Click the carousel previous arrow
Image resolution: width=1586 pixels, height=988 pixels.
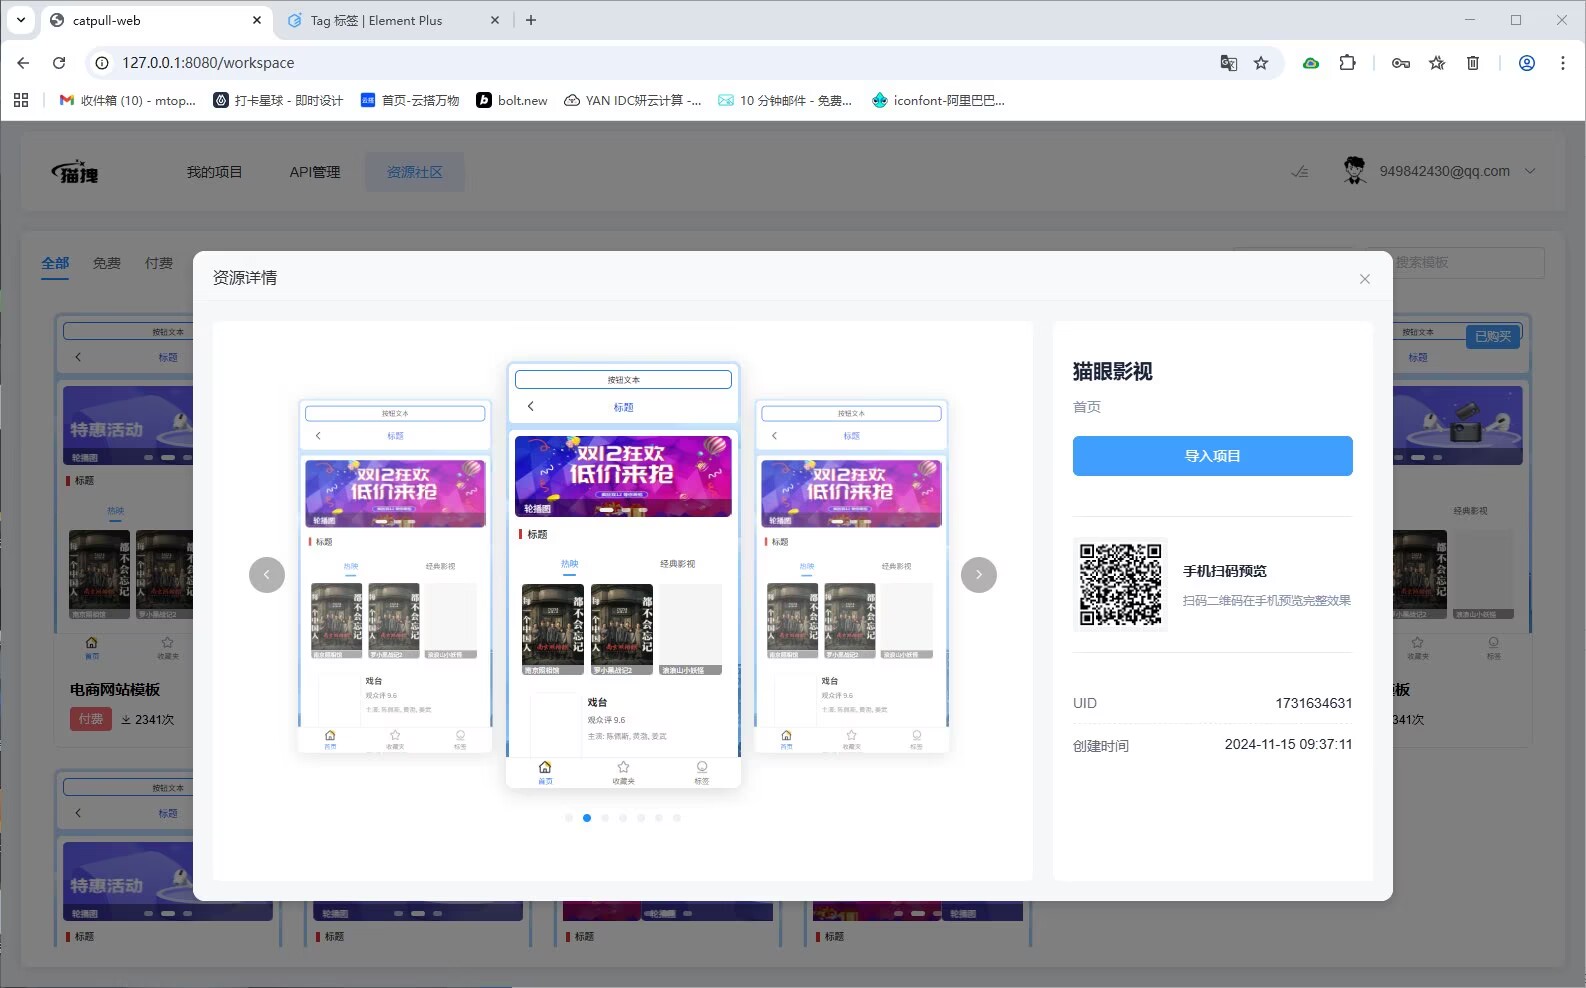(x=267, y=574)
